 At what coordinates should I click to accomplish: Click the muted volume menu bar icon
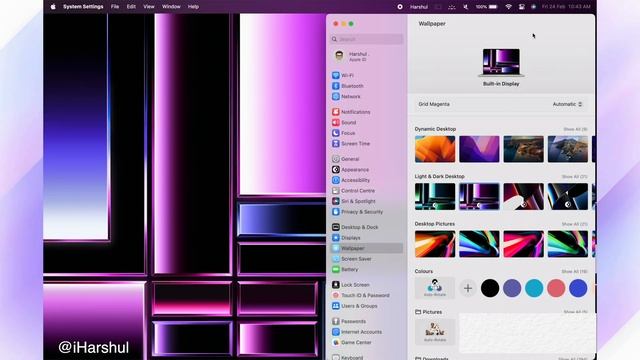click(466, 7)
